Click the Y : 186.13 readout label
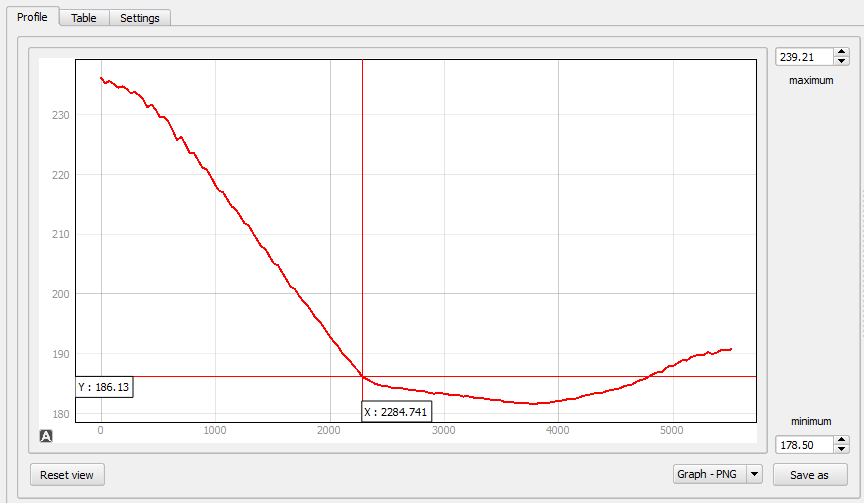The image size is (864, 503). [x=104, y=387]
